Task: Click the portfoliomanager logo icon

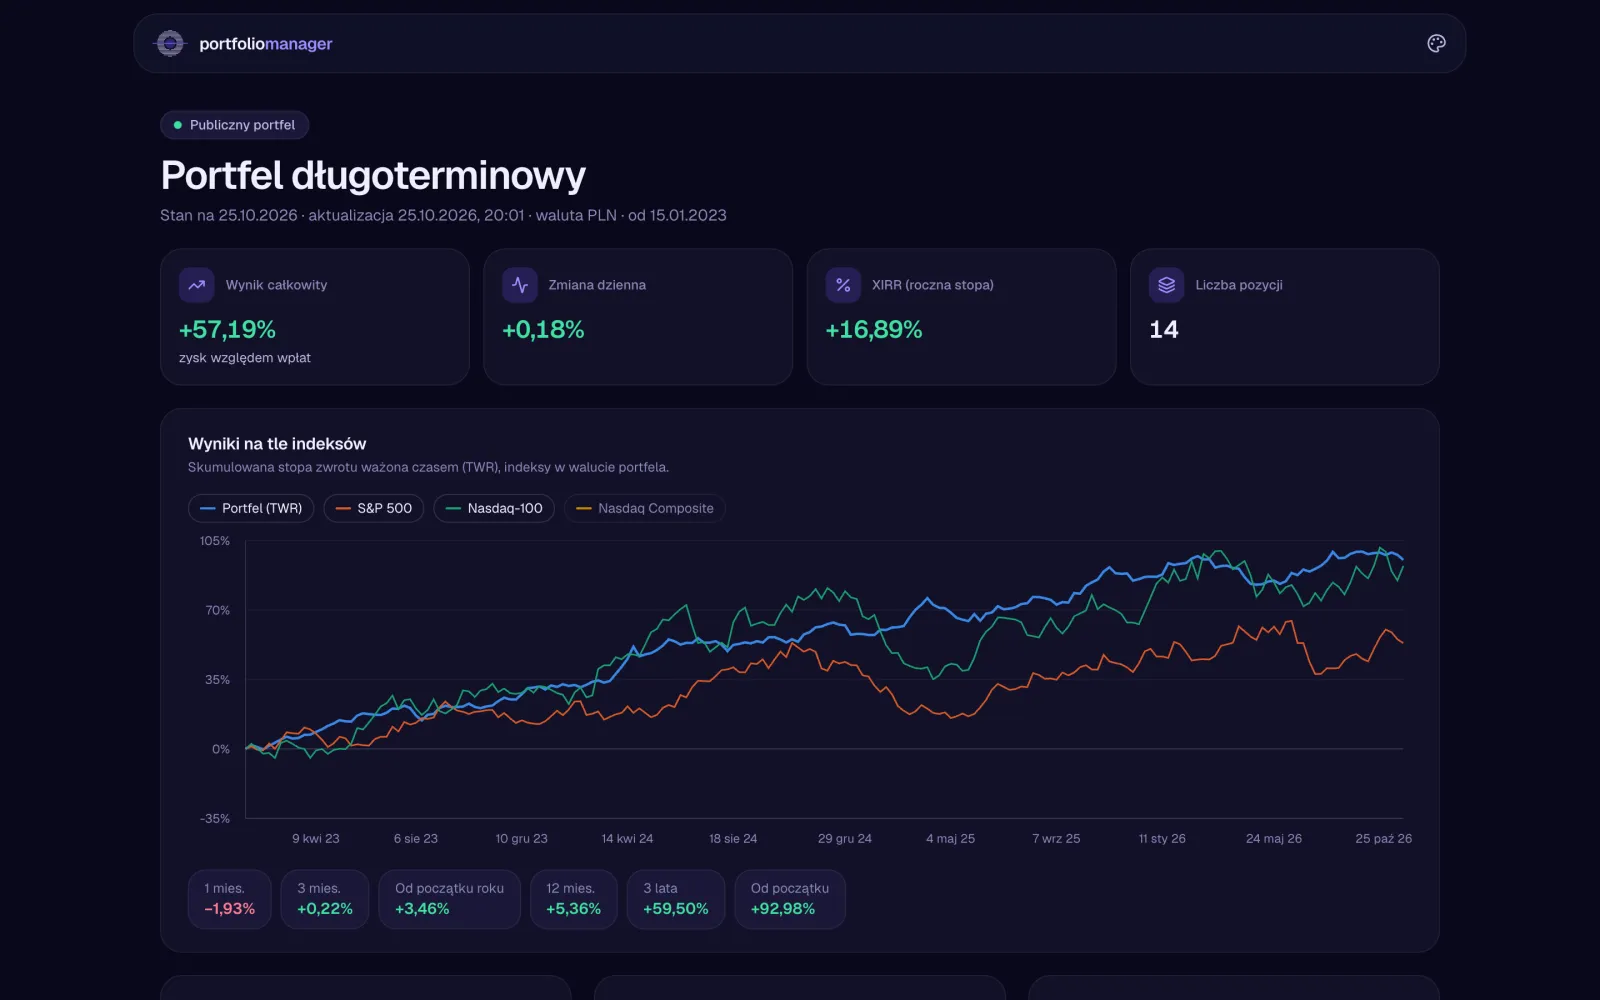Action: coord(170,43)
